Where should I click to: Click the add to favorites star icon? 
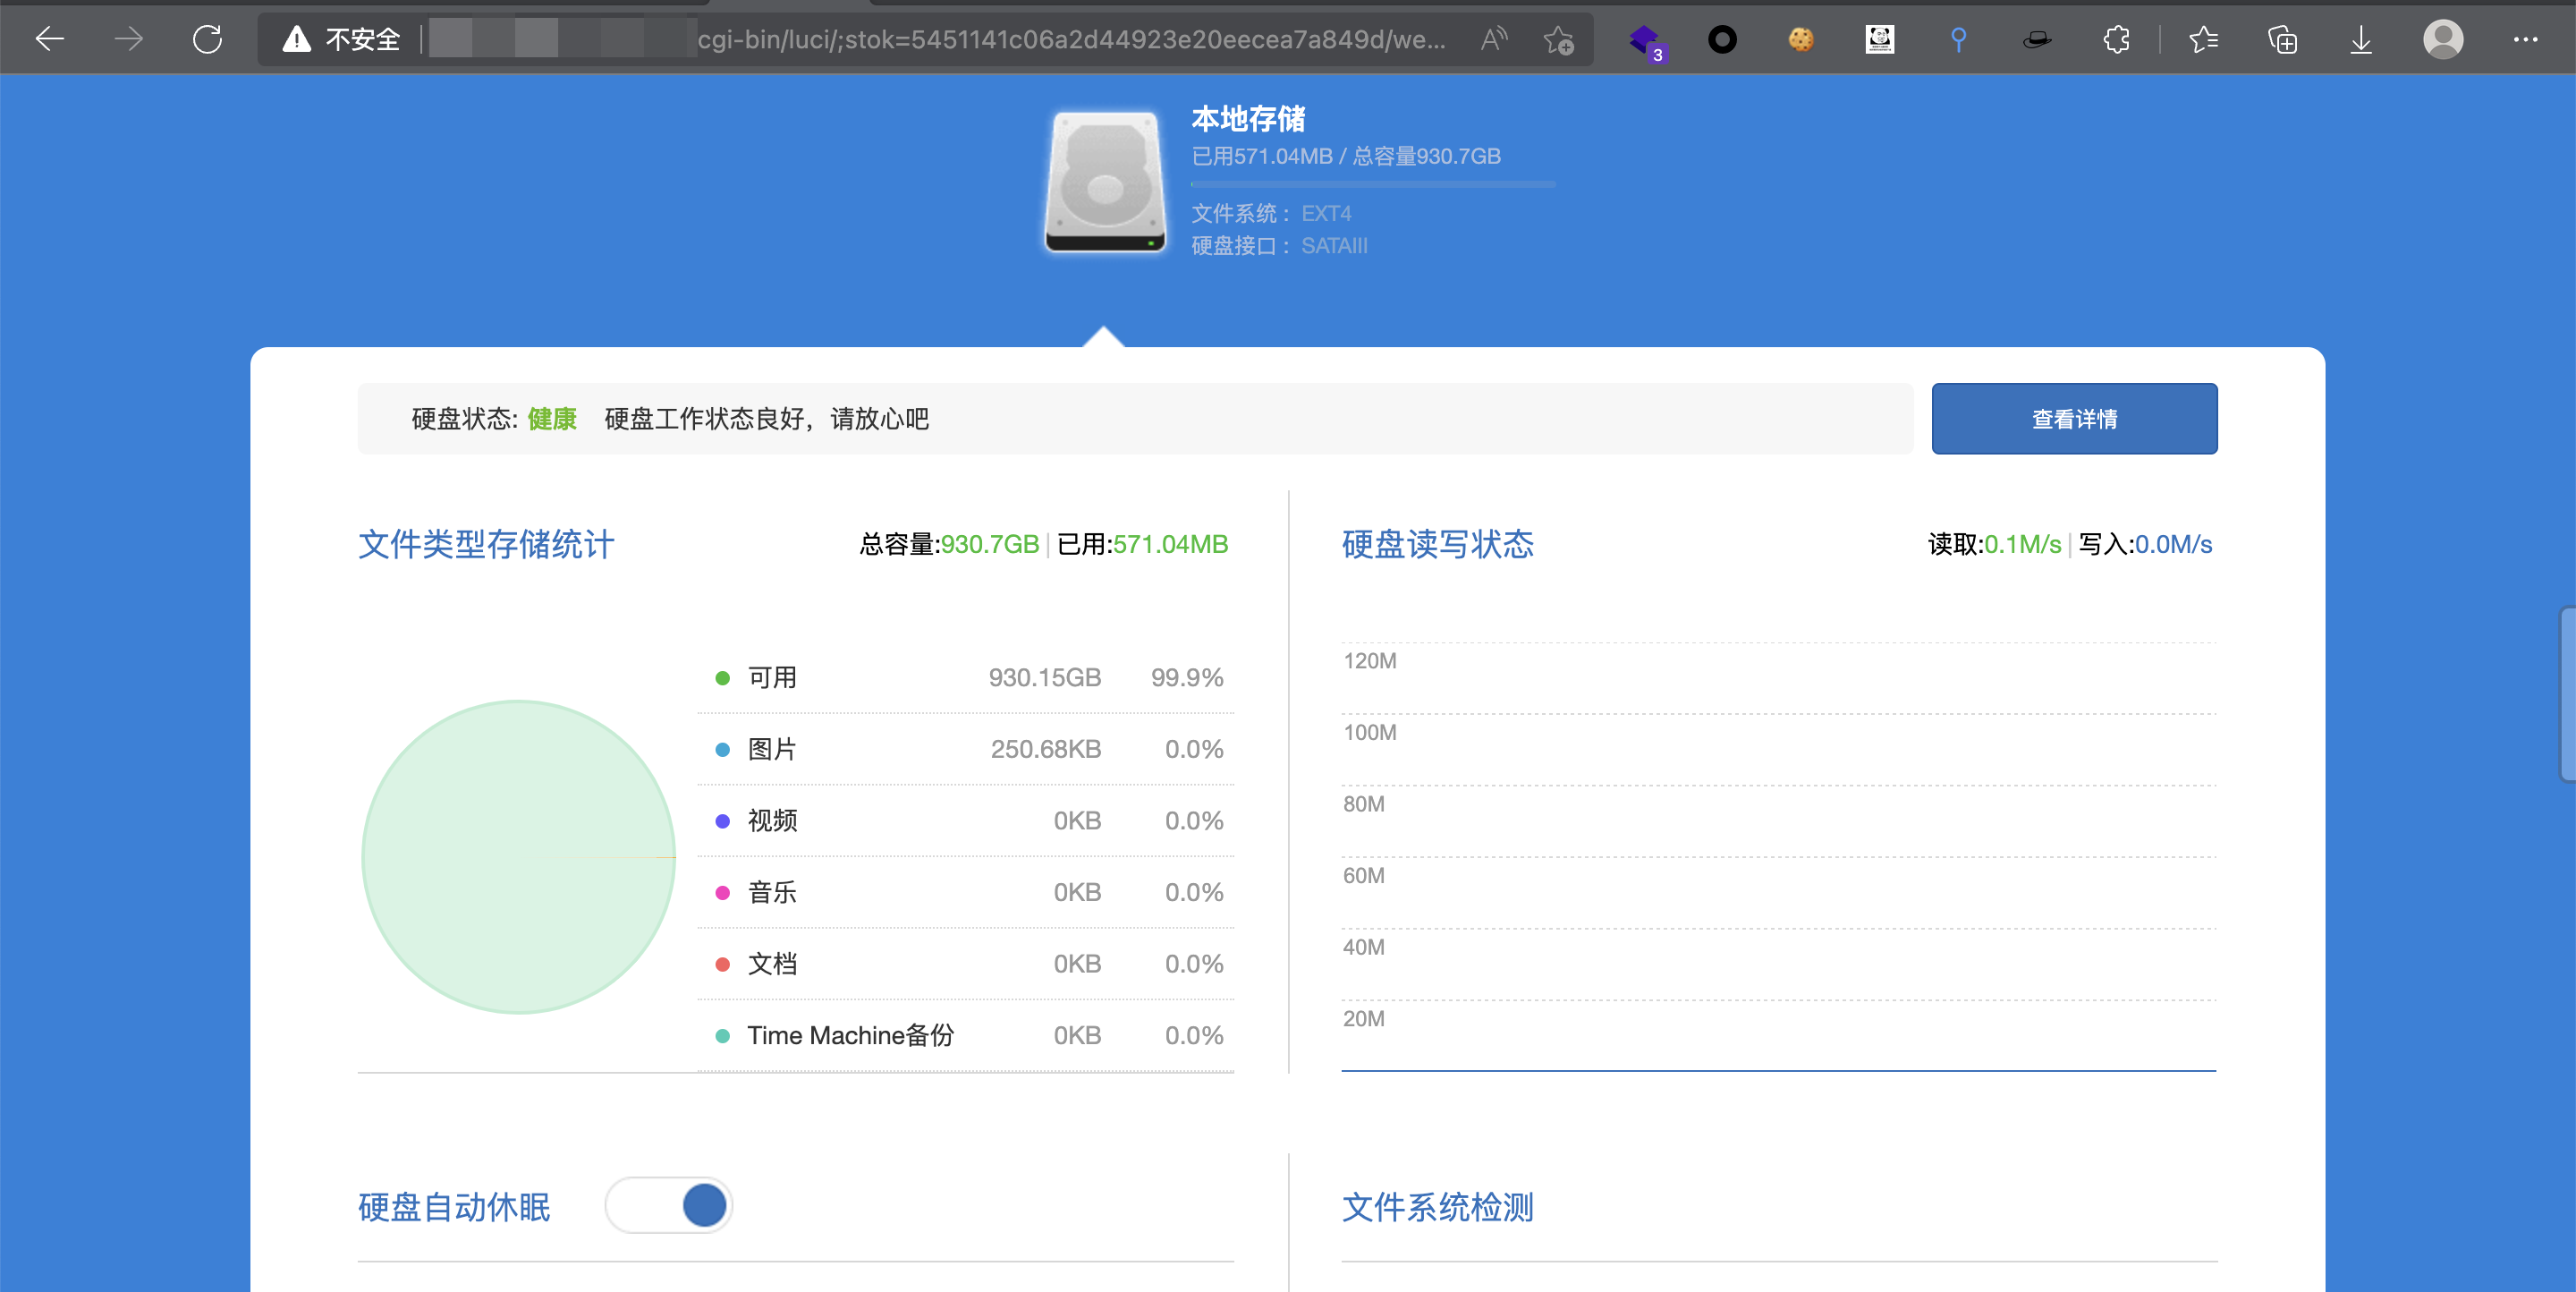coord(1558,40)
